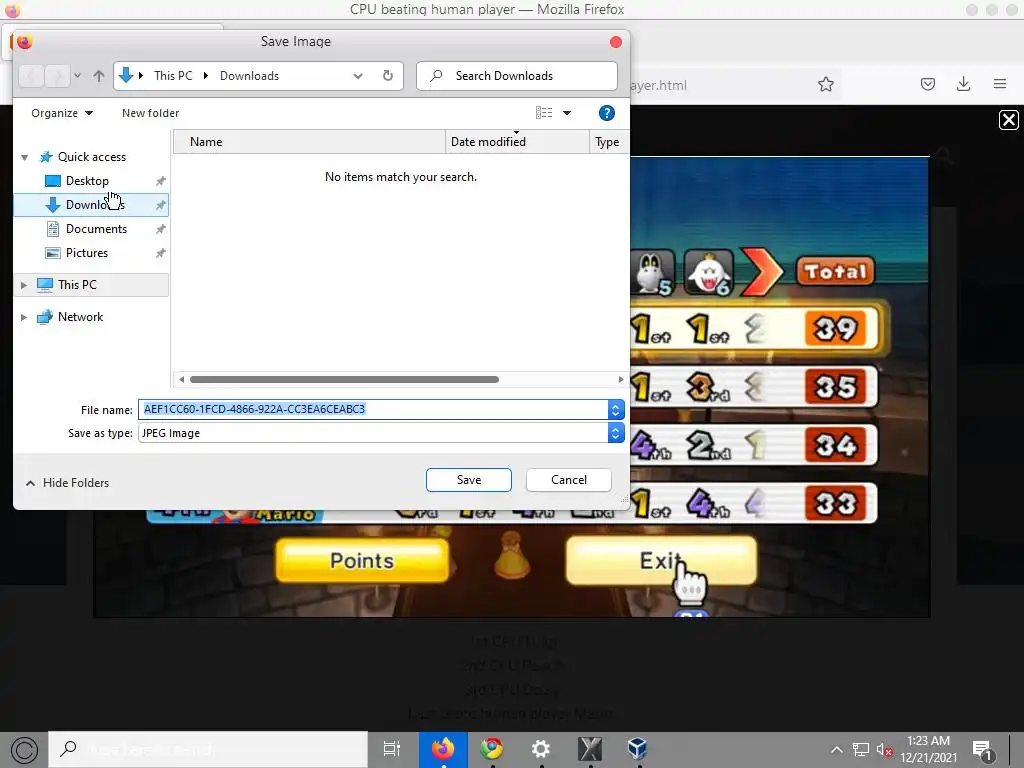Sort by Type column header
This screenshot has height=768, width=1024.
coord(609,142)
